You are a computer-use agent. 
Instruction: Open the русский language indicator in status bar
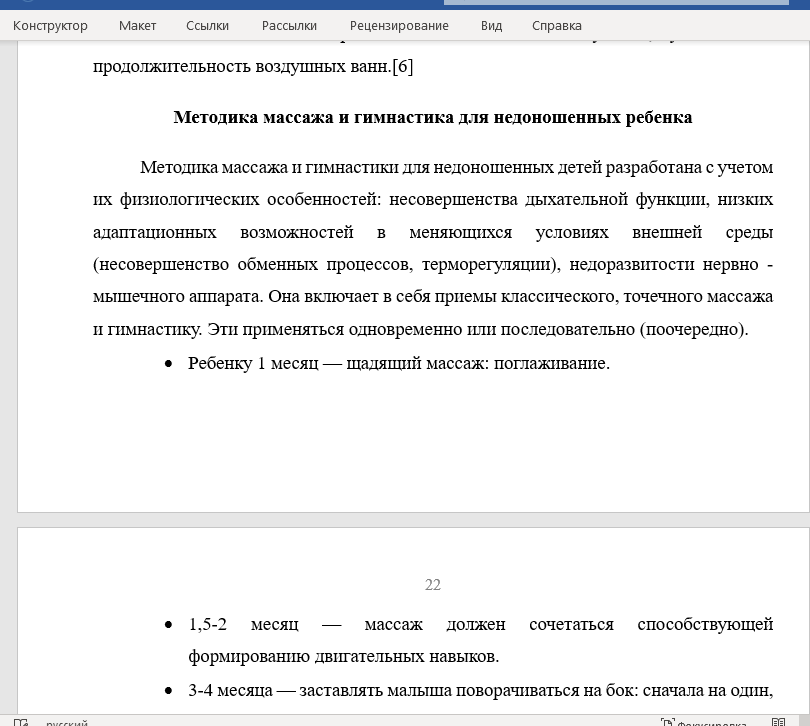point(66,721)
